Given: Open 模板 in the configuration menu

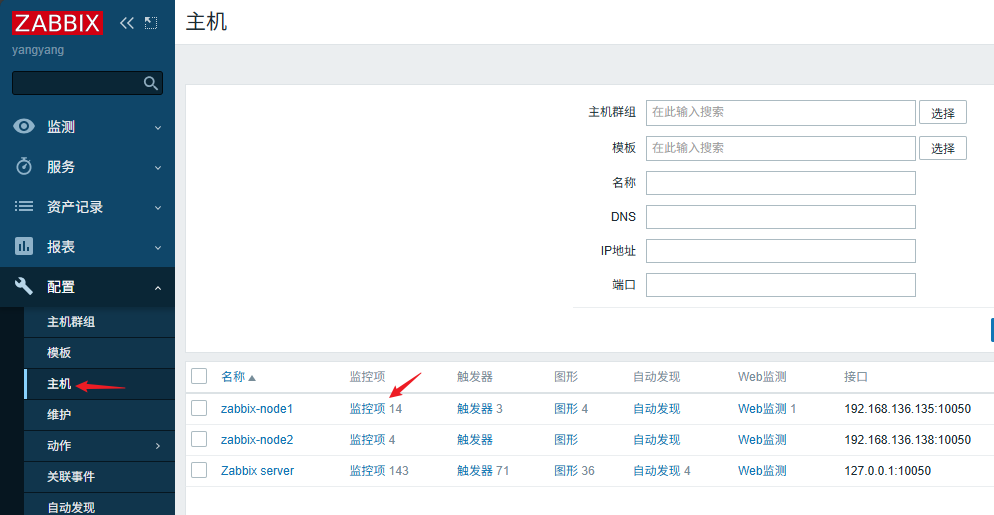Looking at the screenshot, I should (59, 353).
